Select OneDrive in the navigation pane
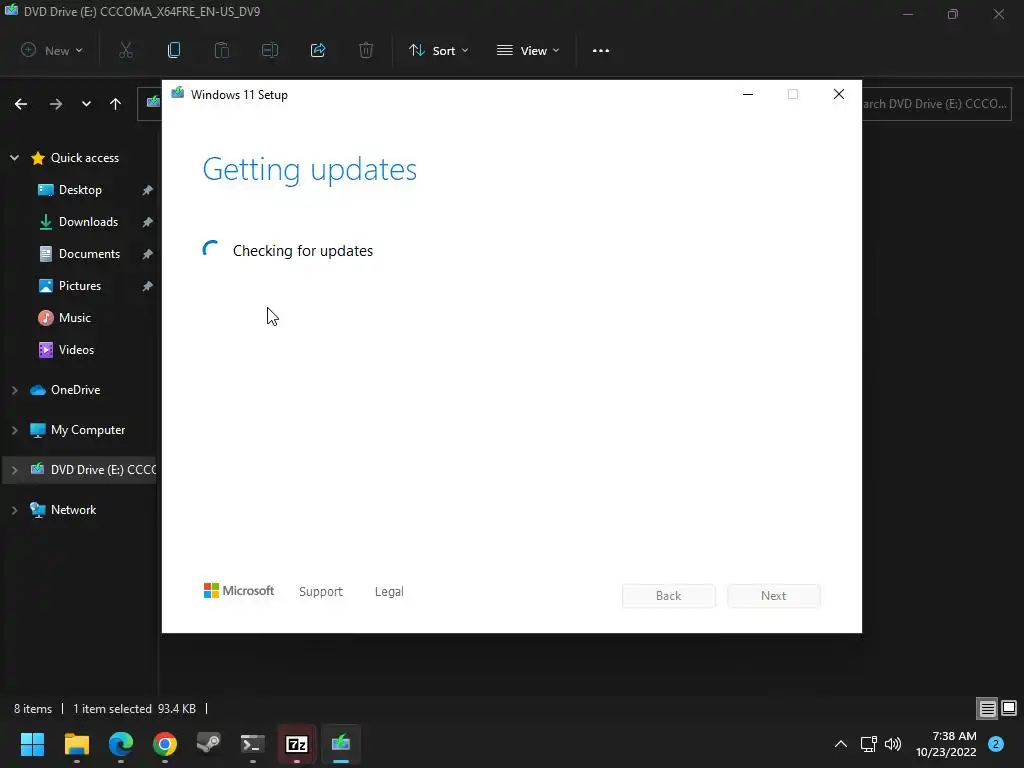Viewport: 1024px width, 768px height. point(75,390)
